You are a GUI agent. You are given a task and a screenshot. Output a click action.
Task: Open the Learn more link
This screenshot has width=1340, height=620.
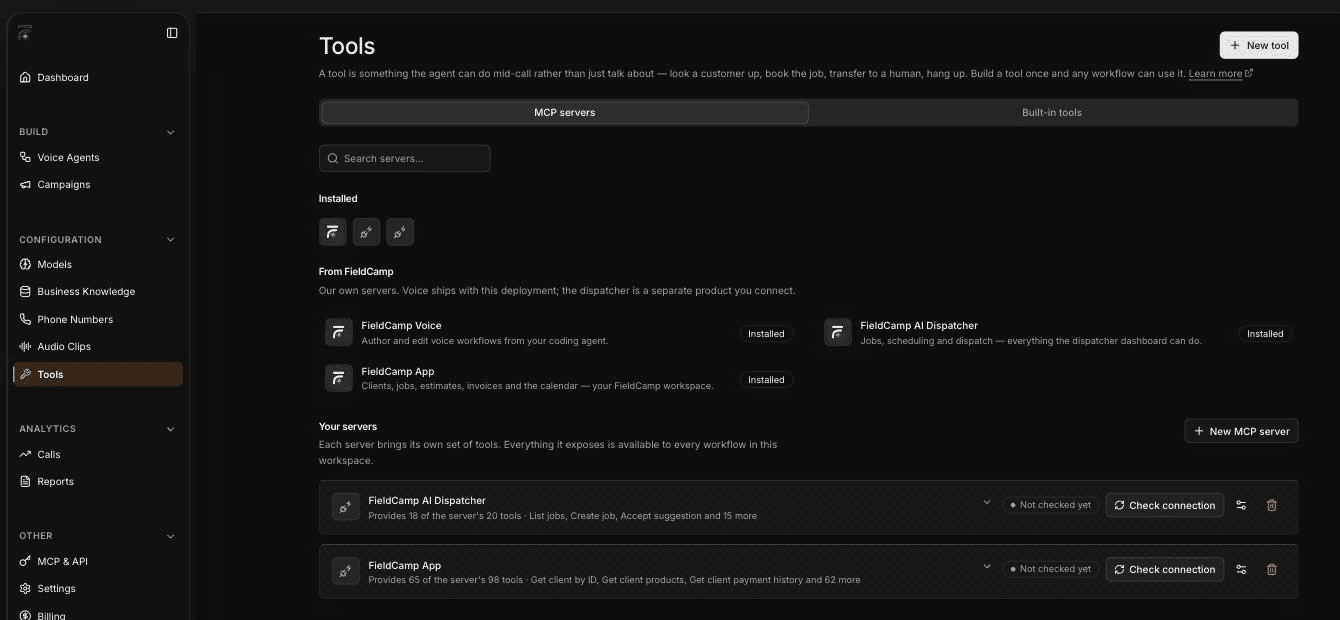1220,74
